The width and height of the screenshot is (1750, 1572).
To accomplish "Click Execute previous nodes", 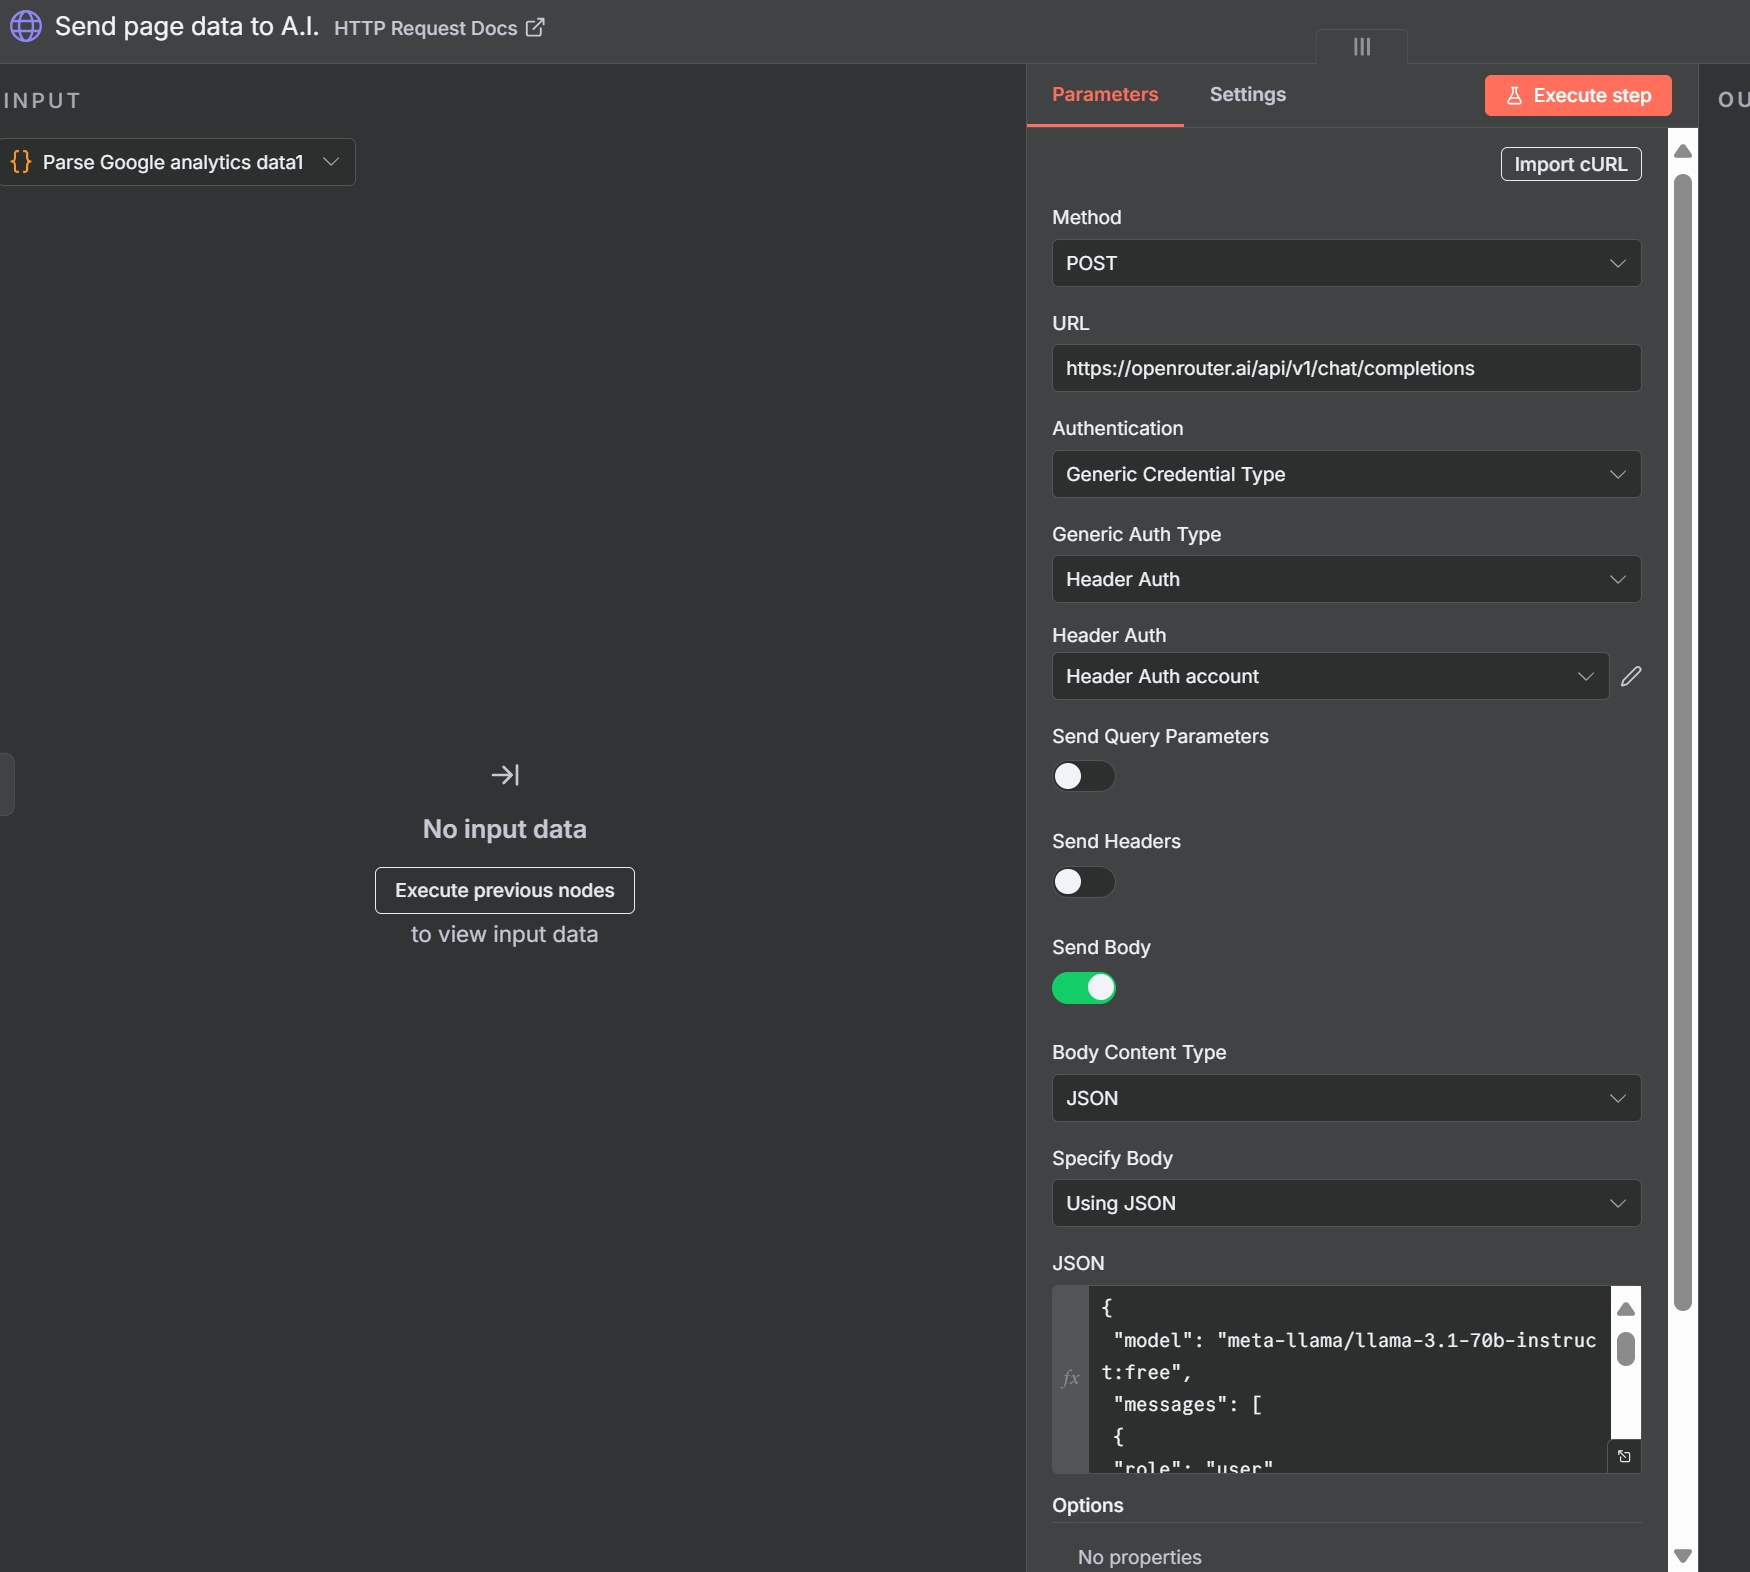I will point(504,890).
